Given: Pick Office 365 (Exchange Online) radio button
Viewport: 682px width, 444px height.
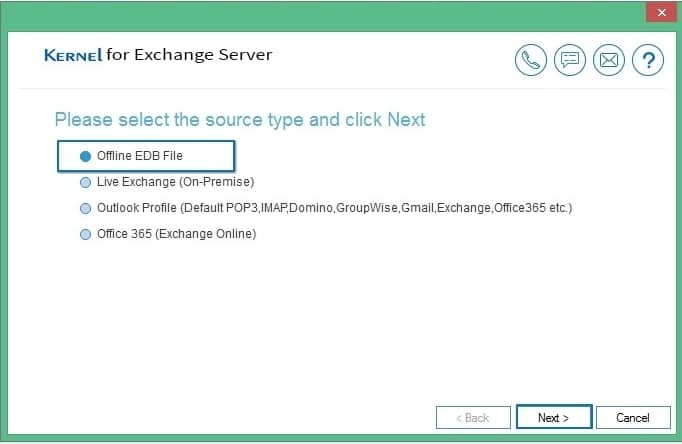Looking at the screenshot, I should (86, 234).
